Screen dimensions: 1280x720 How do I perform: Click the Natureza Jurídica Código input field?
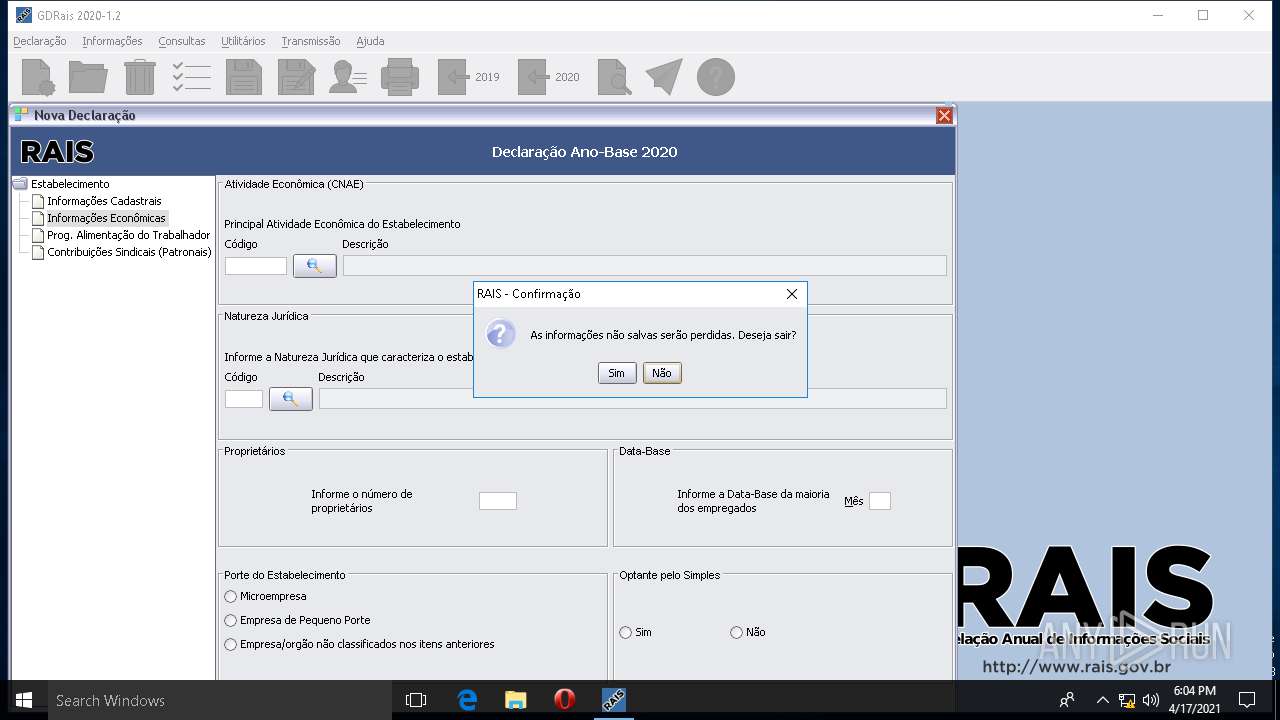coord(244,399)
